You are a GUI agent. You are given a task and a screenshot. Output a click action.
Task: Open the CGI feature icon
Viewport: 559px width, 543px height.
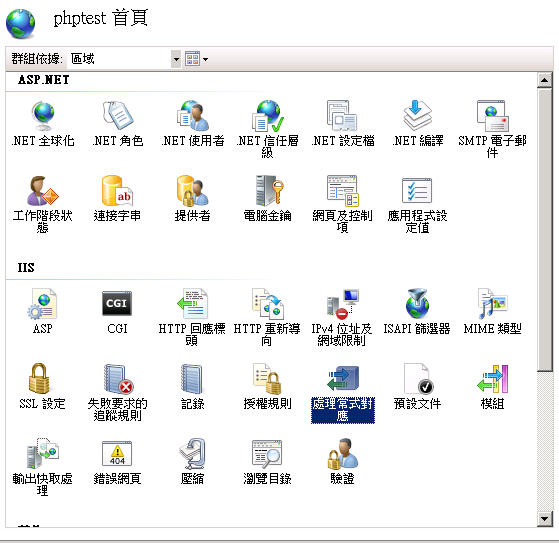pos(117,303)
